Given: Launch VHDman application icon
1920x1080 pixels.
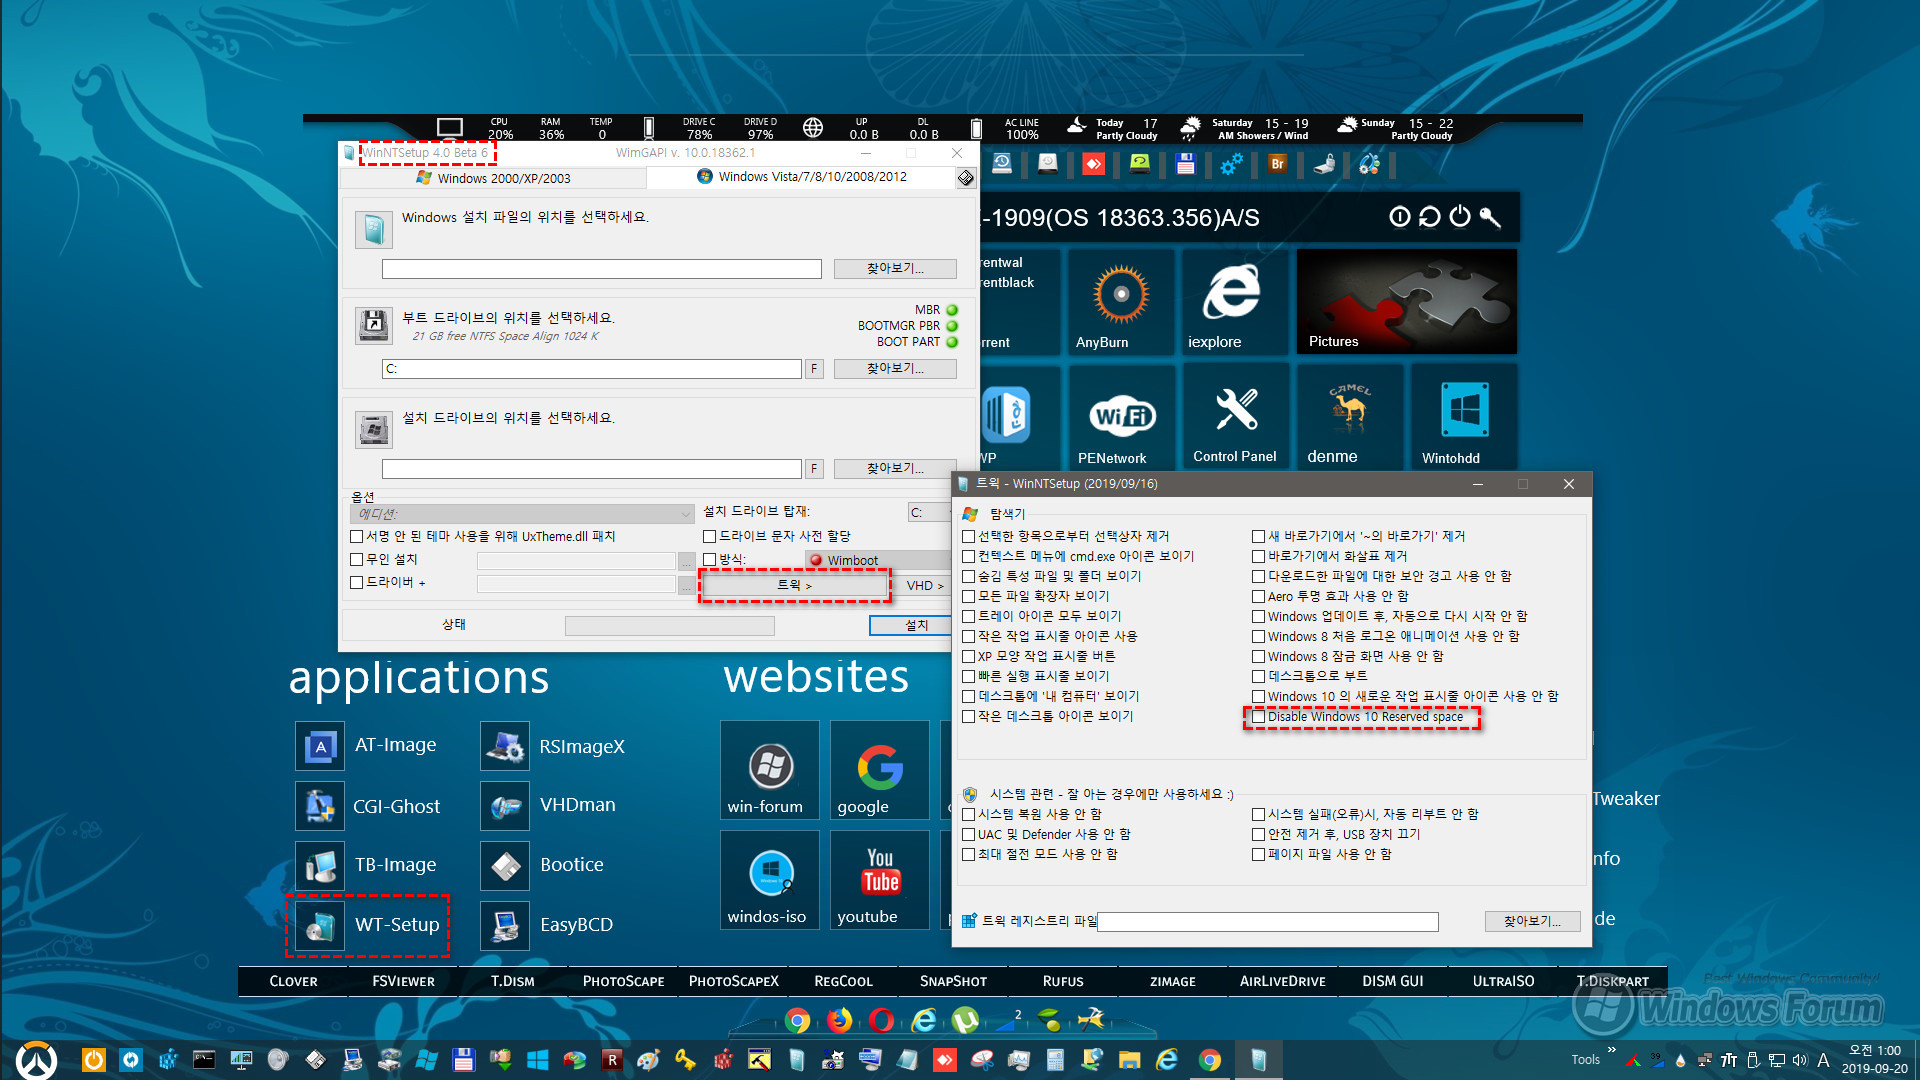Looking at the screenshot, I should 505,806.
